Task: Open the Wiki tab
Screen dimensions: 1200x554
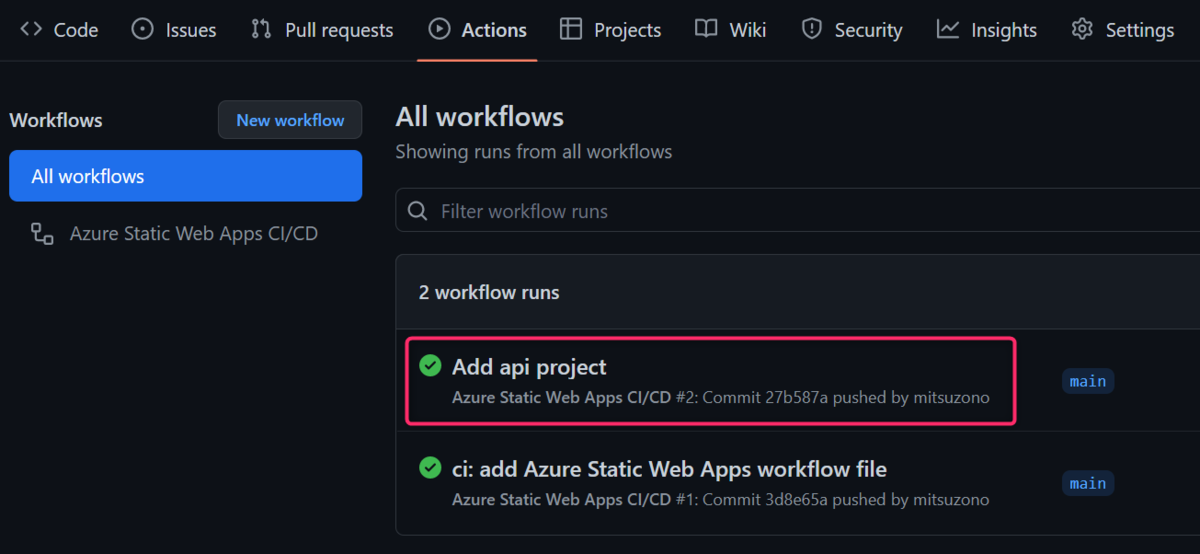Action: click(731, 30)
